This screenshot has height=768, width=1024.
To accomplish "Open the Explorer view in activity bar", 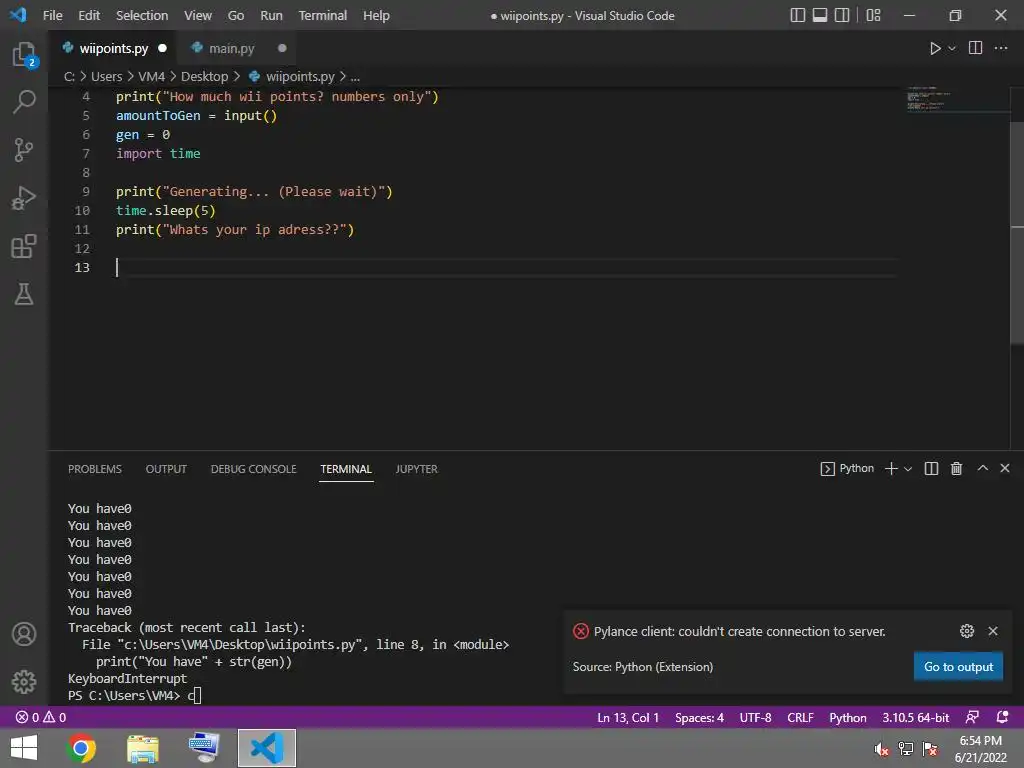I will tap(24, 54).
